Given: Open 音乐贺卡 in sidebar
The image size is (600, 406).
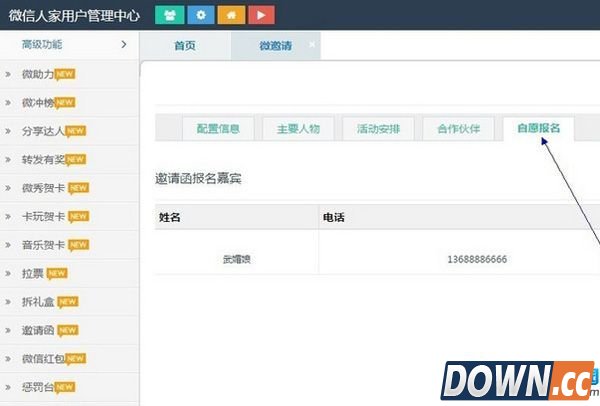Looking at the screenshot, I should click(43, 245).
